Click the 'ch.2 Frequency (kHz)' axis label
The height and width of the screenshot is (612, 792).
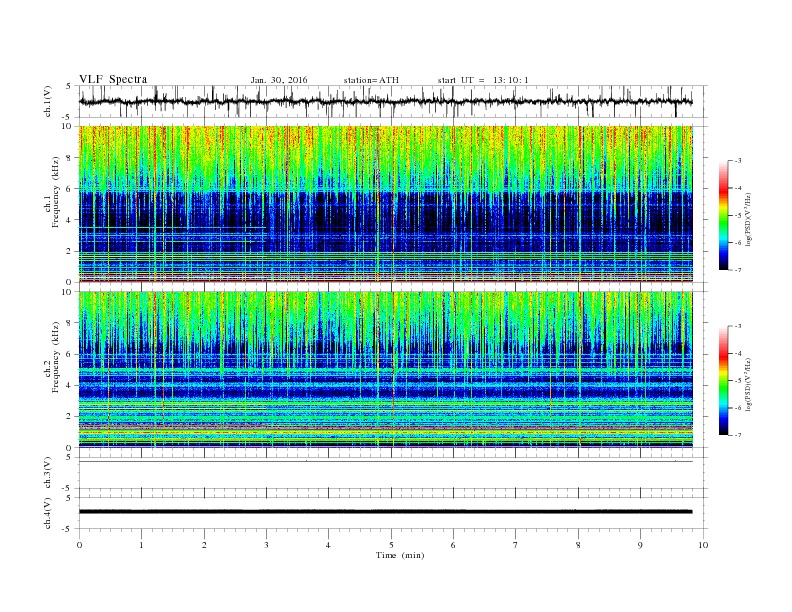pos(52,357)
